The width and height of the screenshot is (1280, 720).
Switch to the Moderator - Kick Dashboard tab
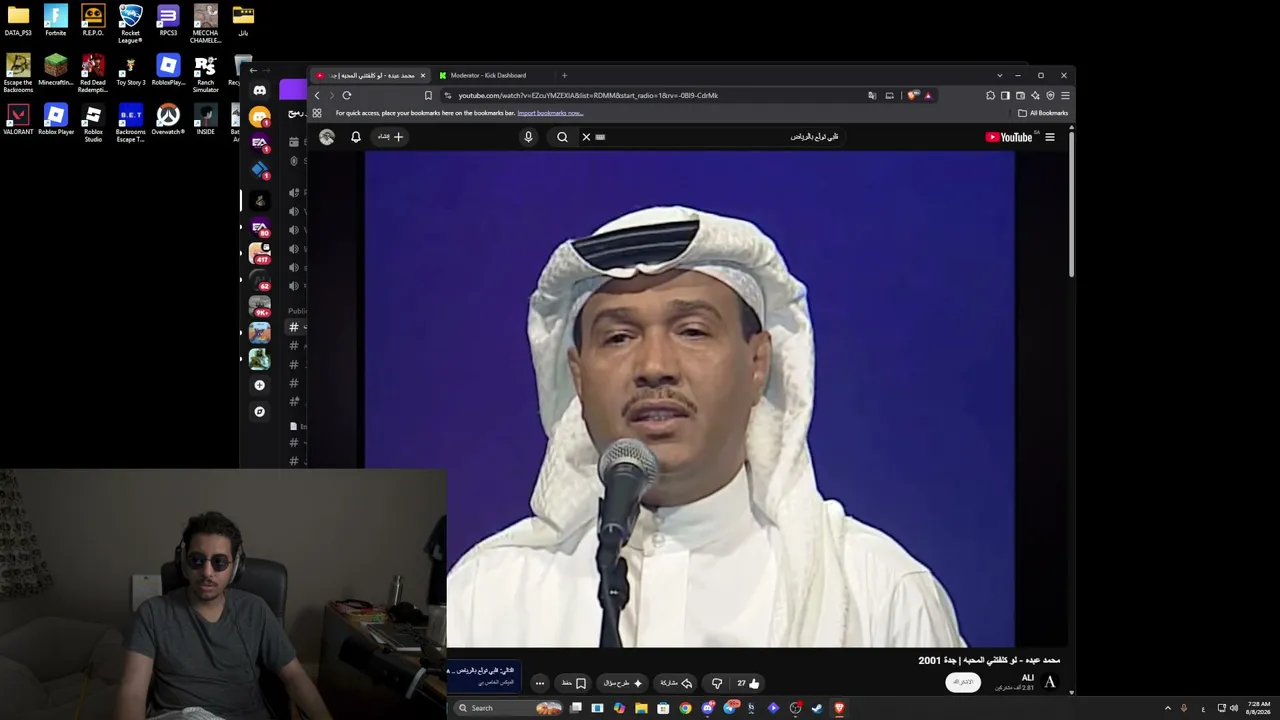point(489,75)
